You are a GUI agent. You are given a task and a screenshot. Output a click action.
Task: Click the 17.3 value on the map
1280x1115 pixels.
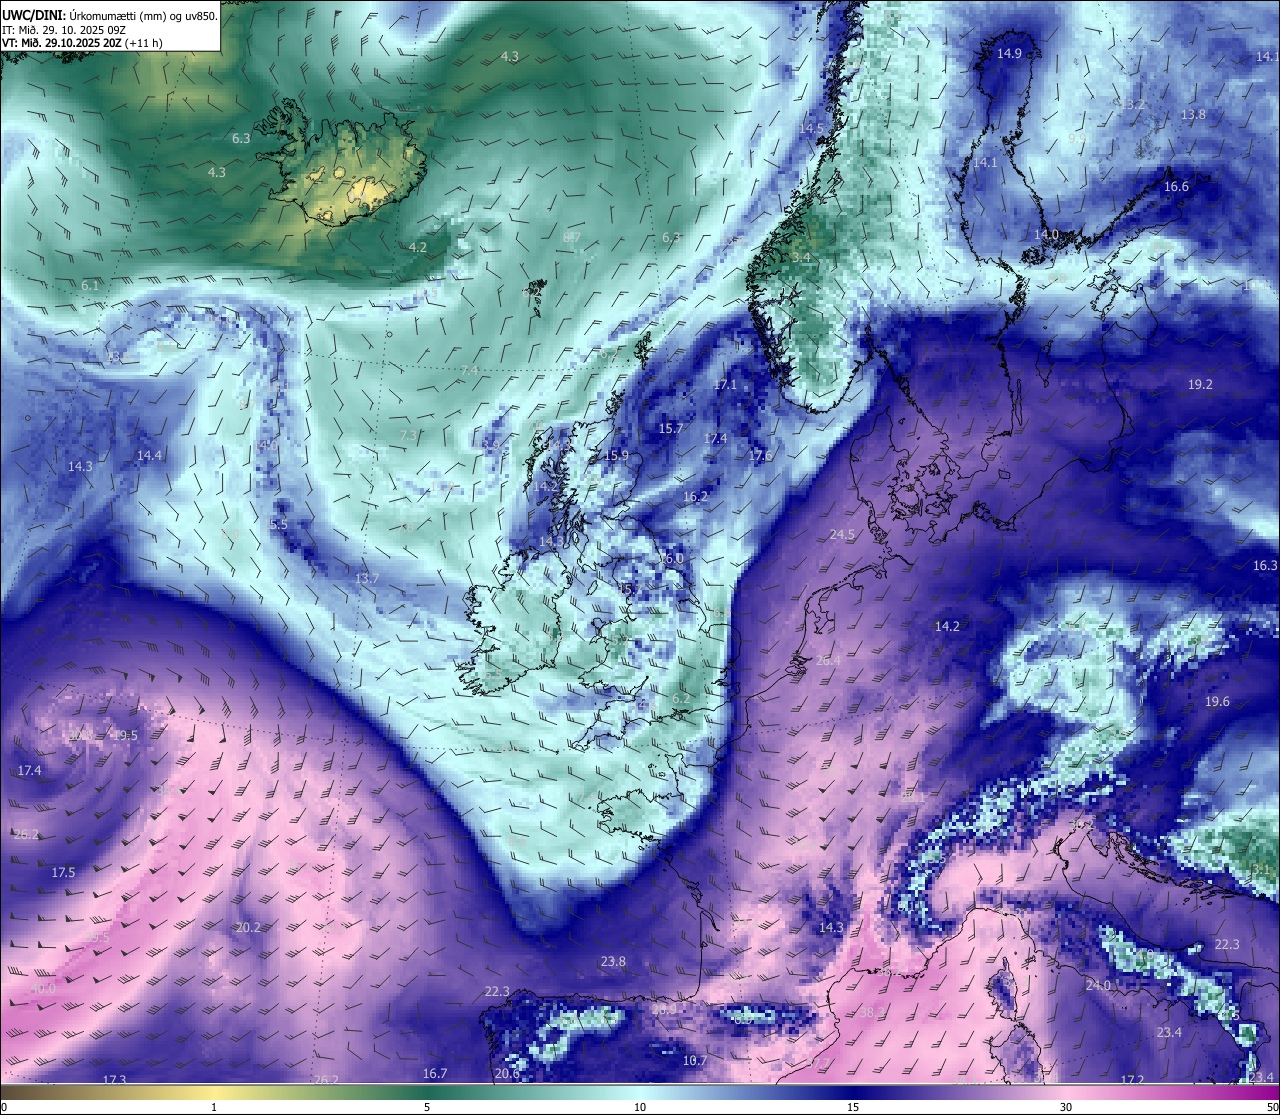(115, 1080)
